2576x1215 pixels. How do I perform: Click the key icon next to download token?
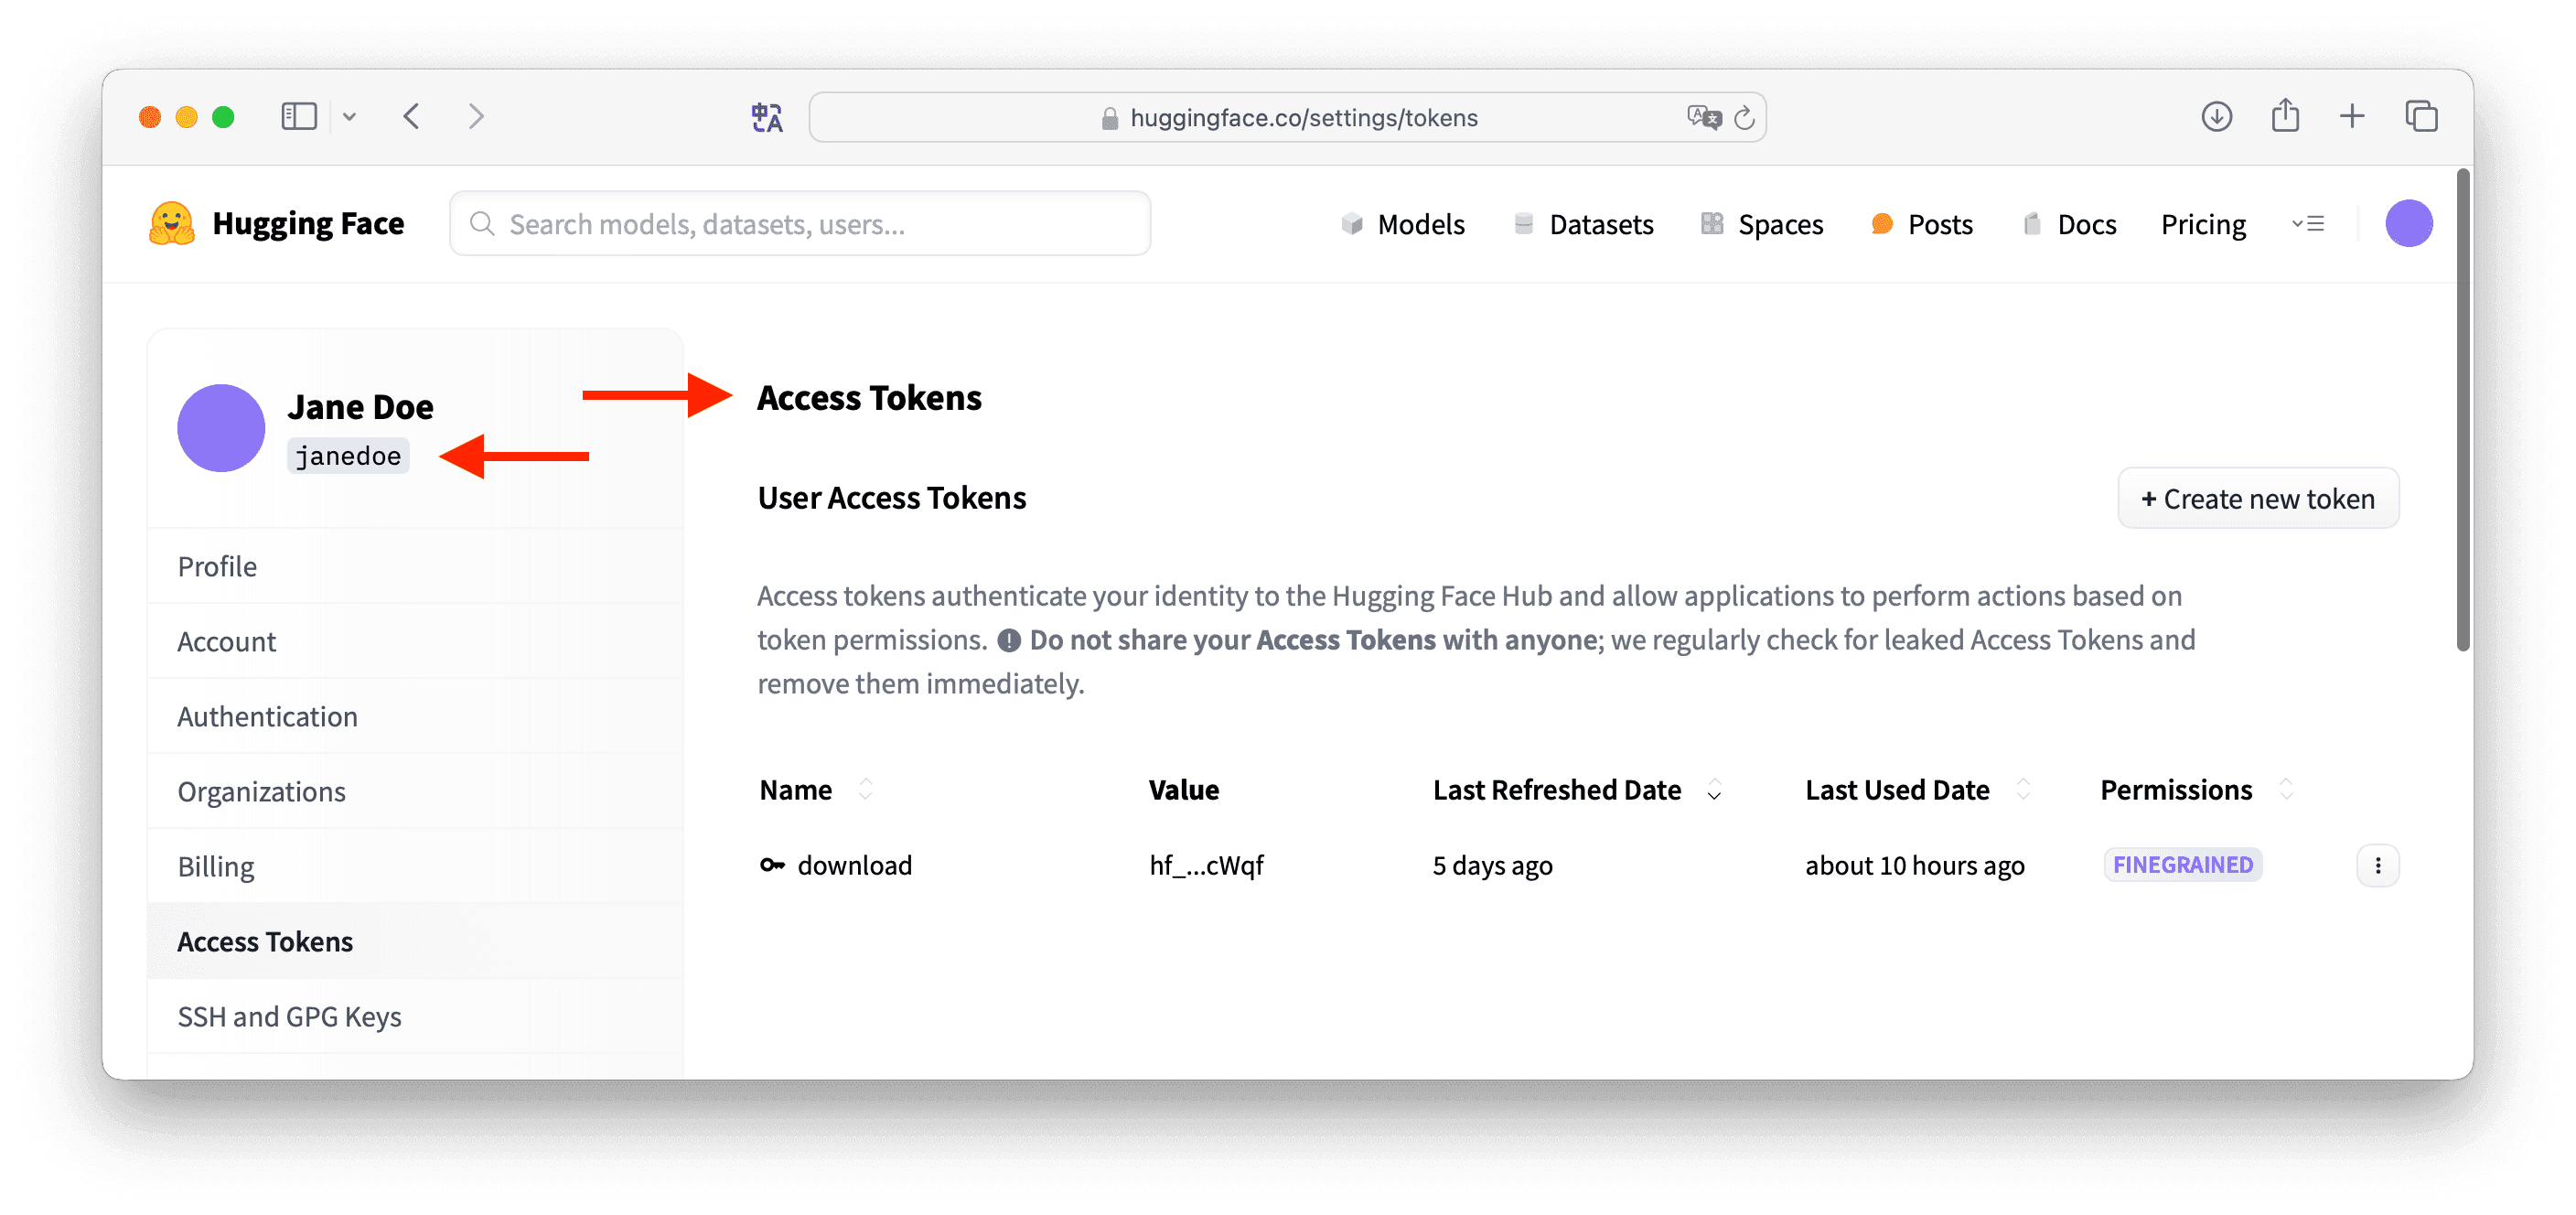point(772,865)
